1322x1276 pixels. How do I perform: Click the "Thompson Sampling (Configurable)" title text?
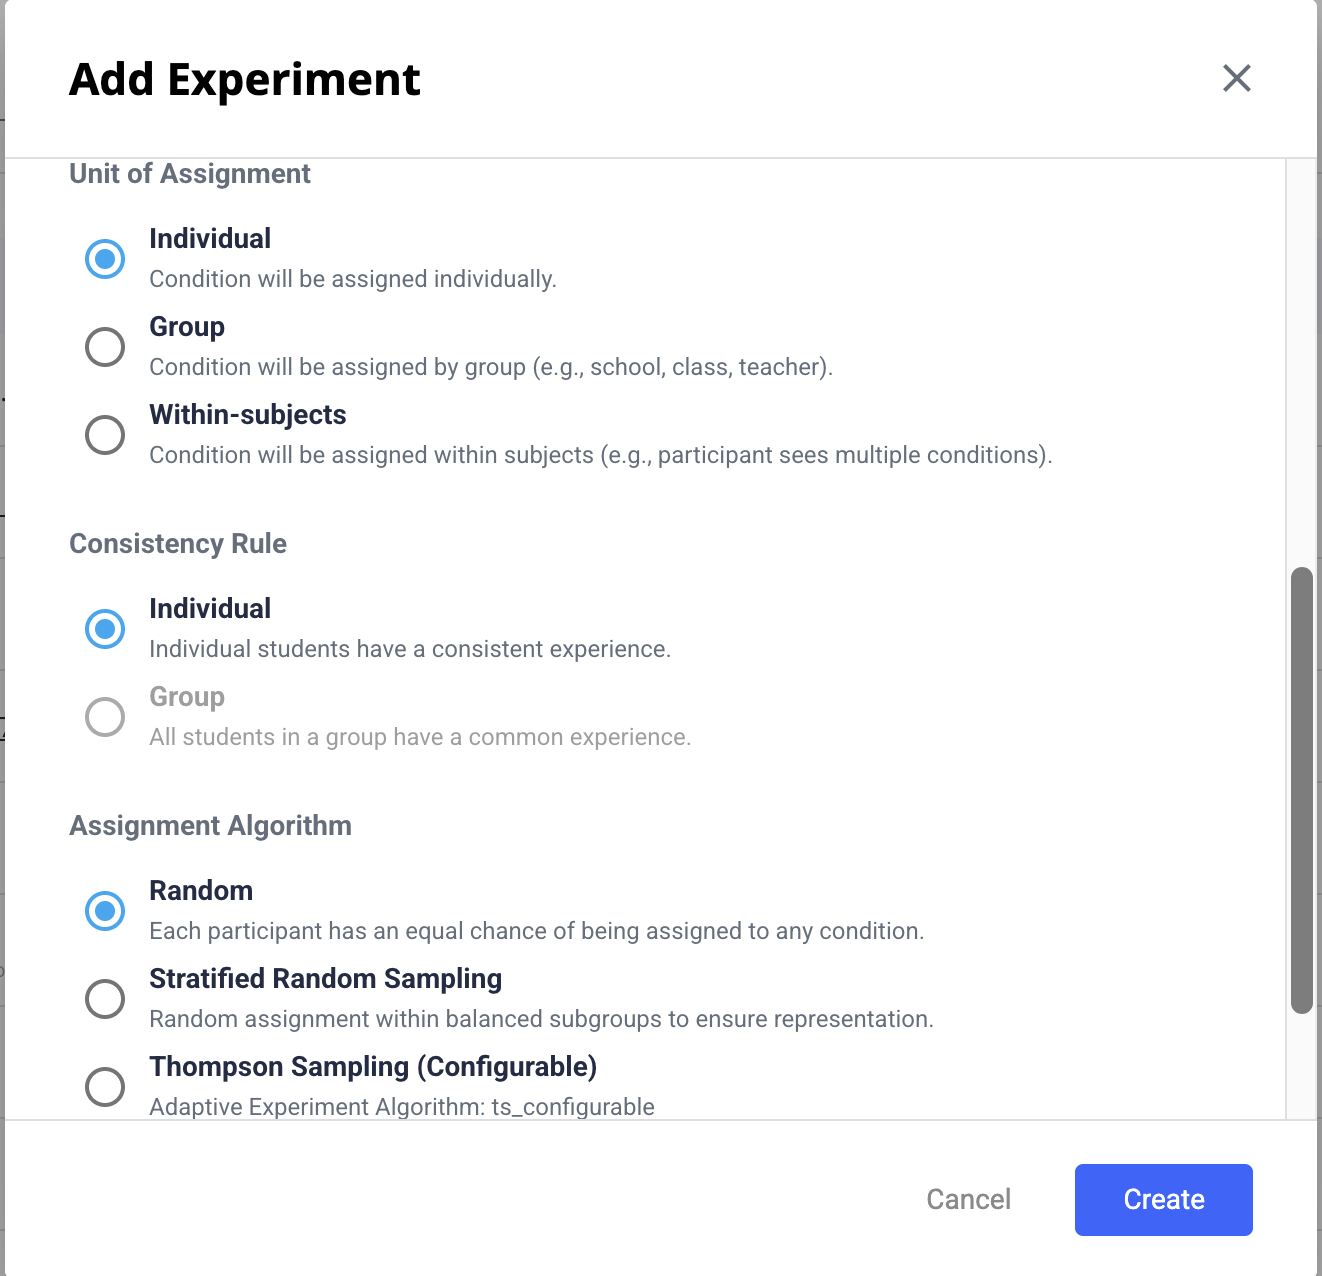[373, 1067]
